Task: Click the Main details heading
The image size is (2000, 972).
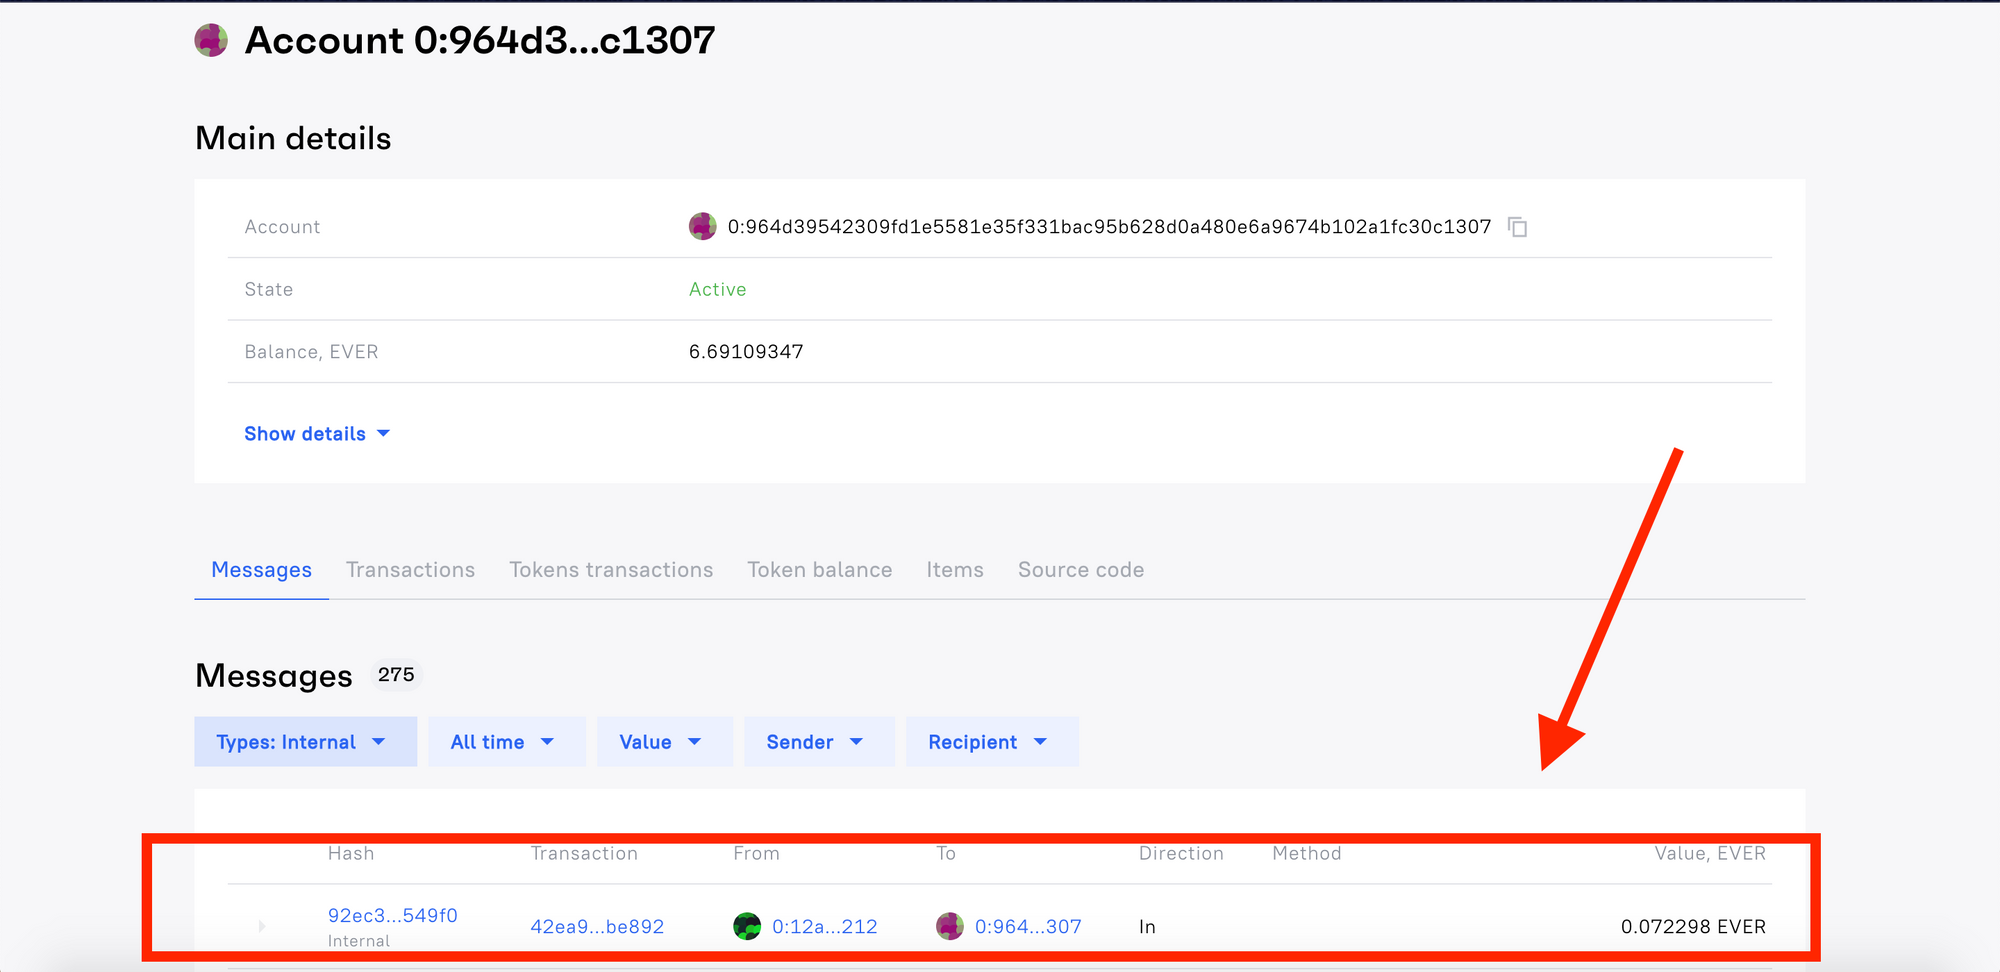Action: click(293, 138)
